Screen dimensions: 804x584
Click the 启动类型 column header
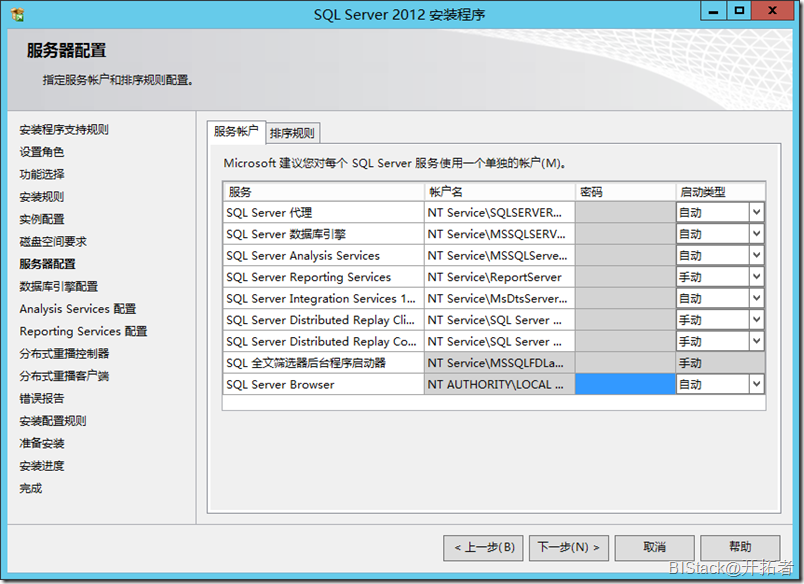click(x=720, y=192)
